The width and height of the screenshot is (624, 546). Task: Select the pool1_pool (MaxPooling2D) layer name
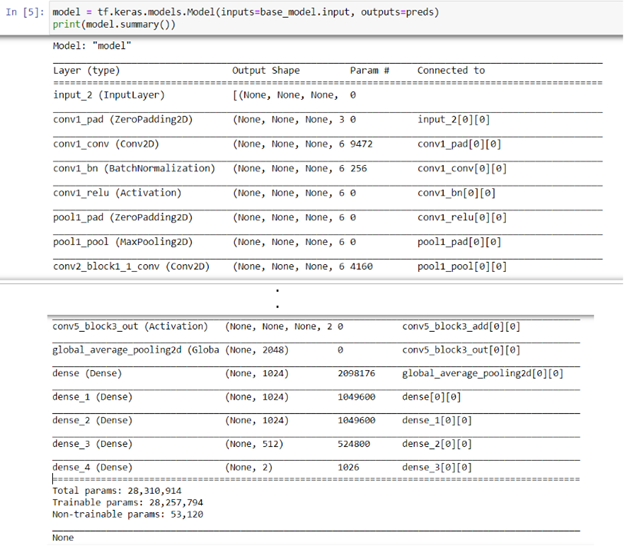click(123, 242)
